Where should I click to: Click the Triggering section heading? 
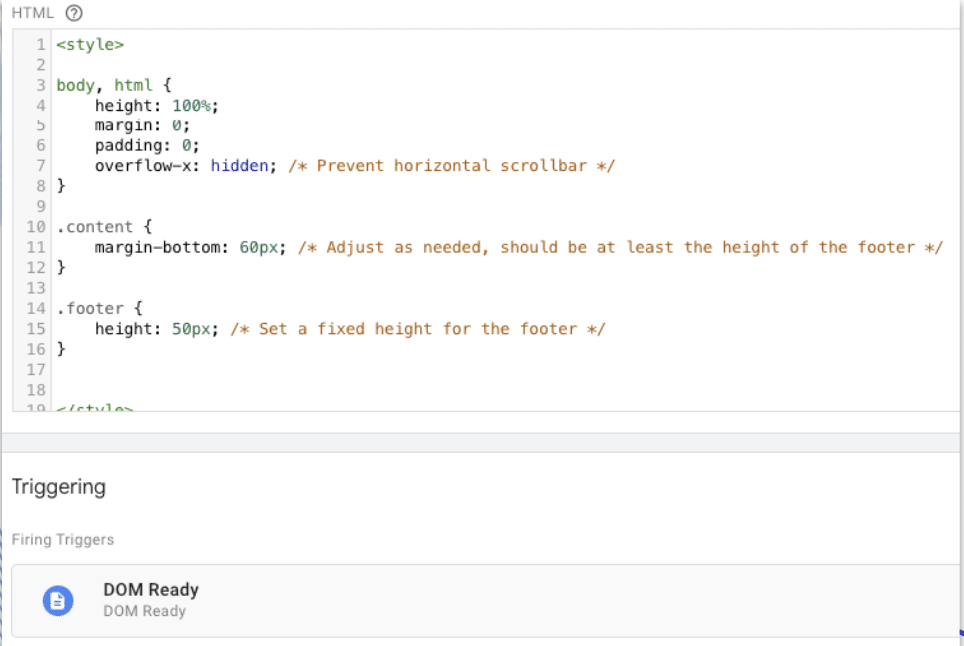59,487
